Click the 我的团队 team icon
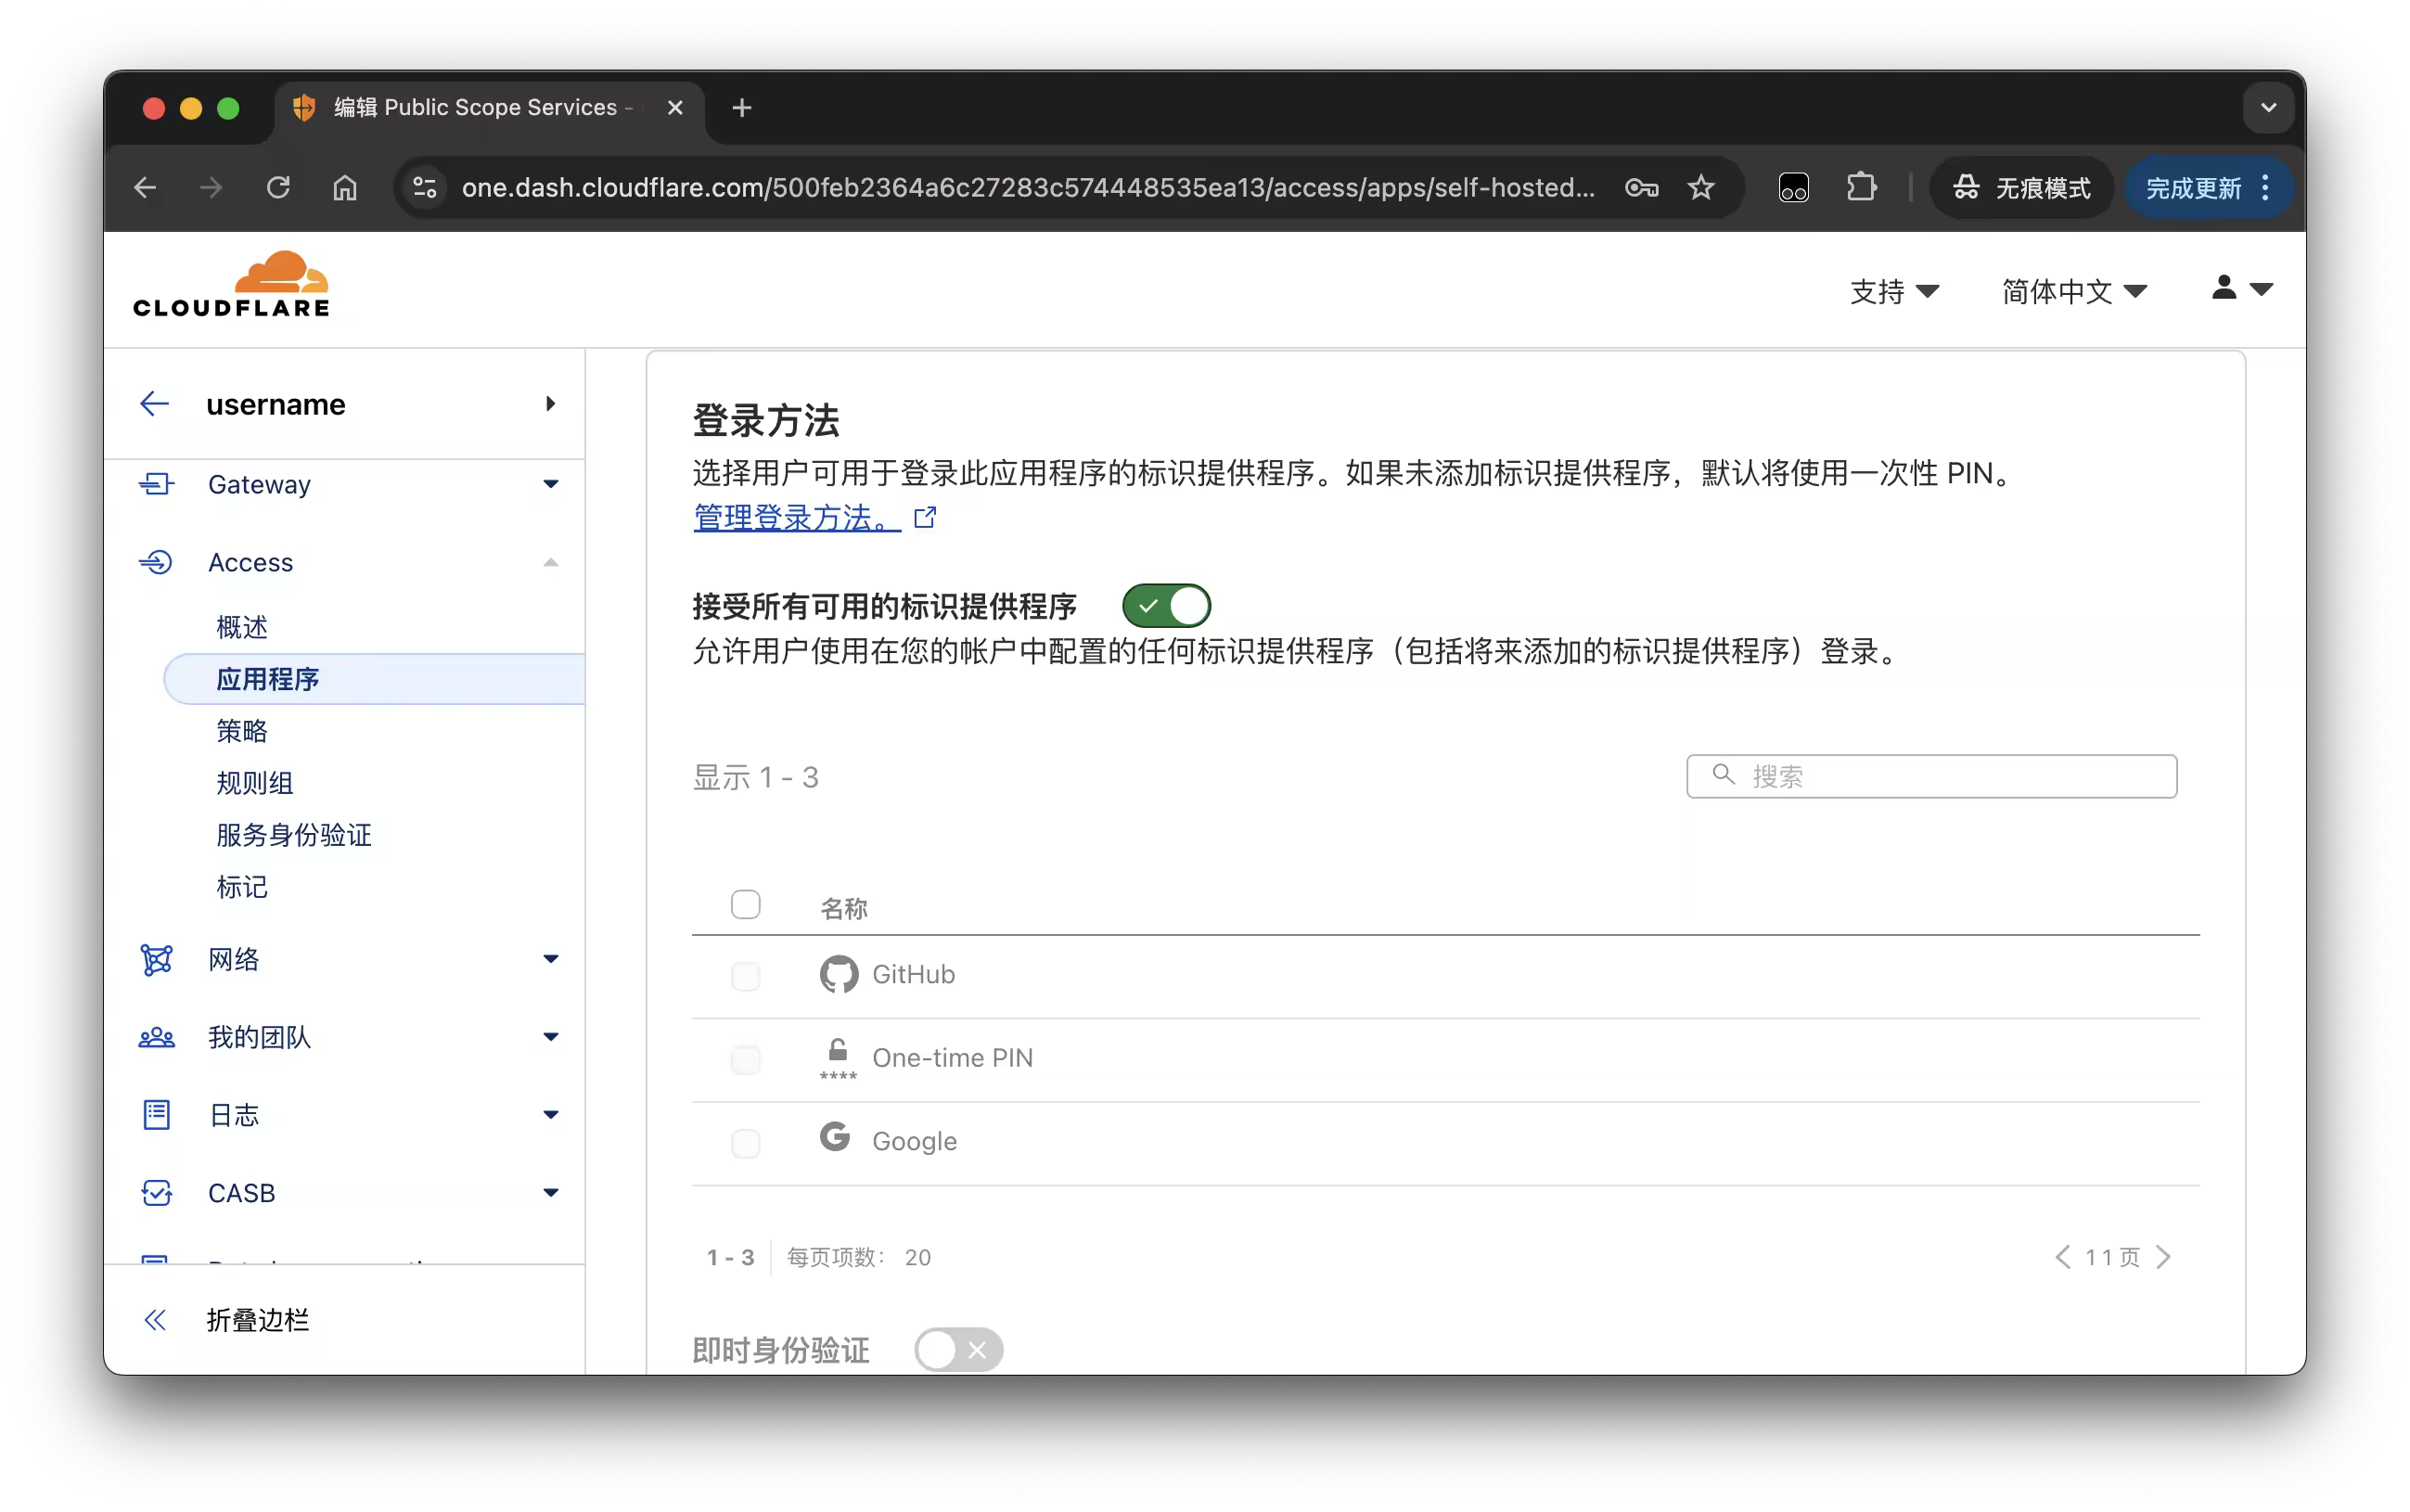Screen dimensions: 2410x1512 [156, 1037]
